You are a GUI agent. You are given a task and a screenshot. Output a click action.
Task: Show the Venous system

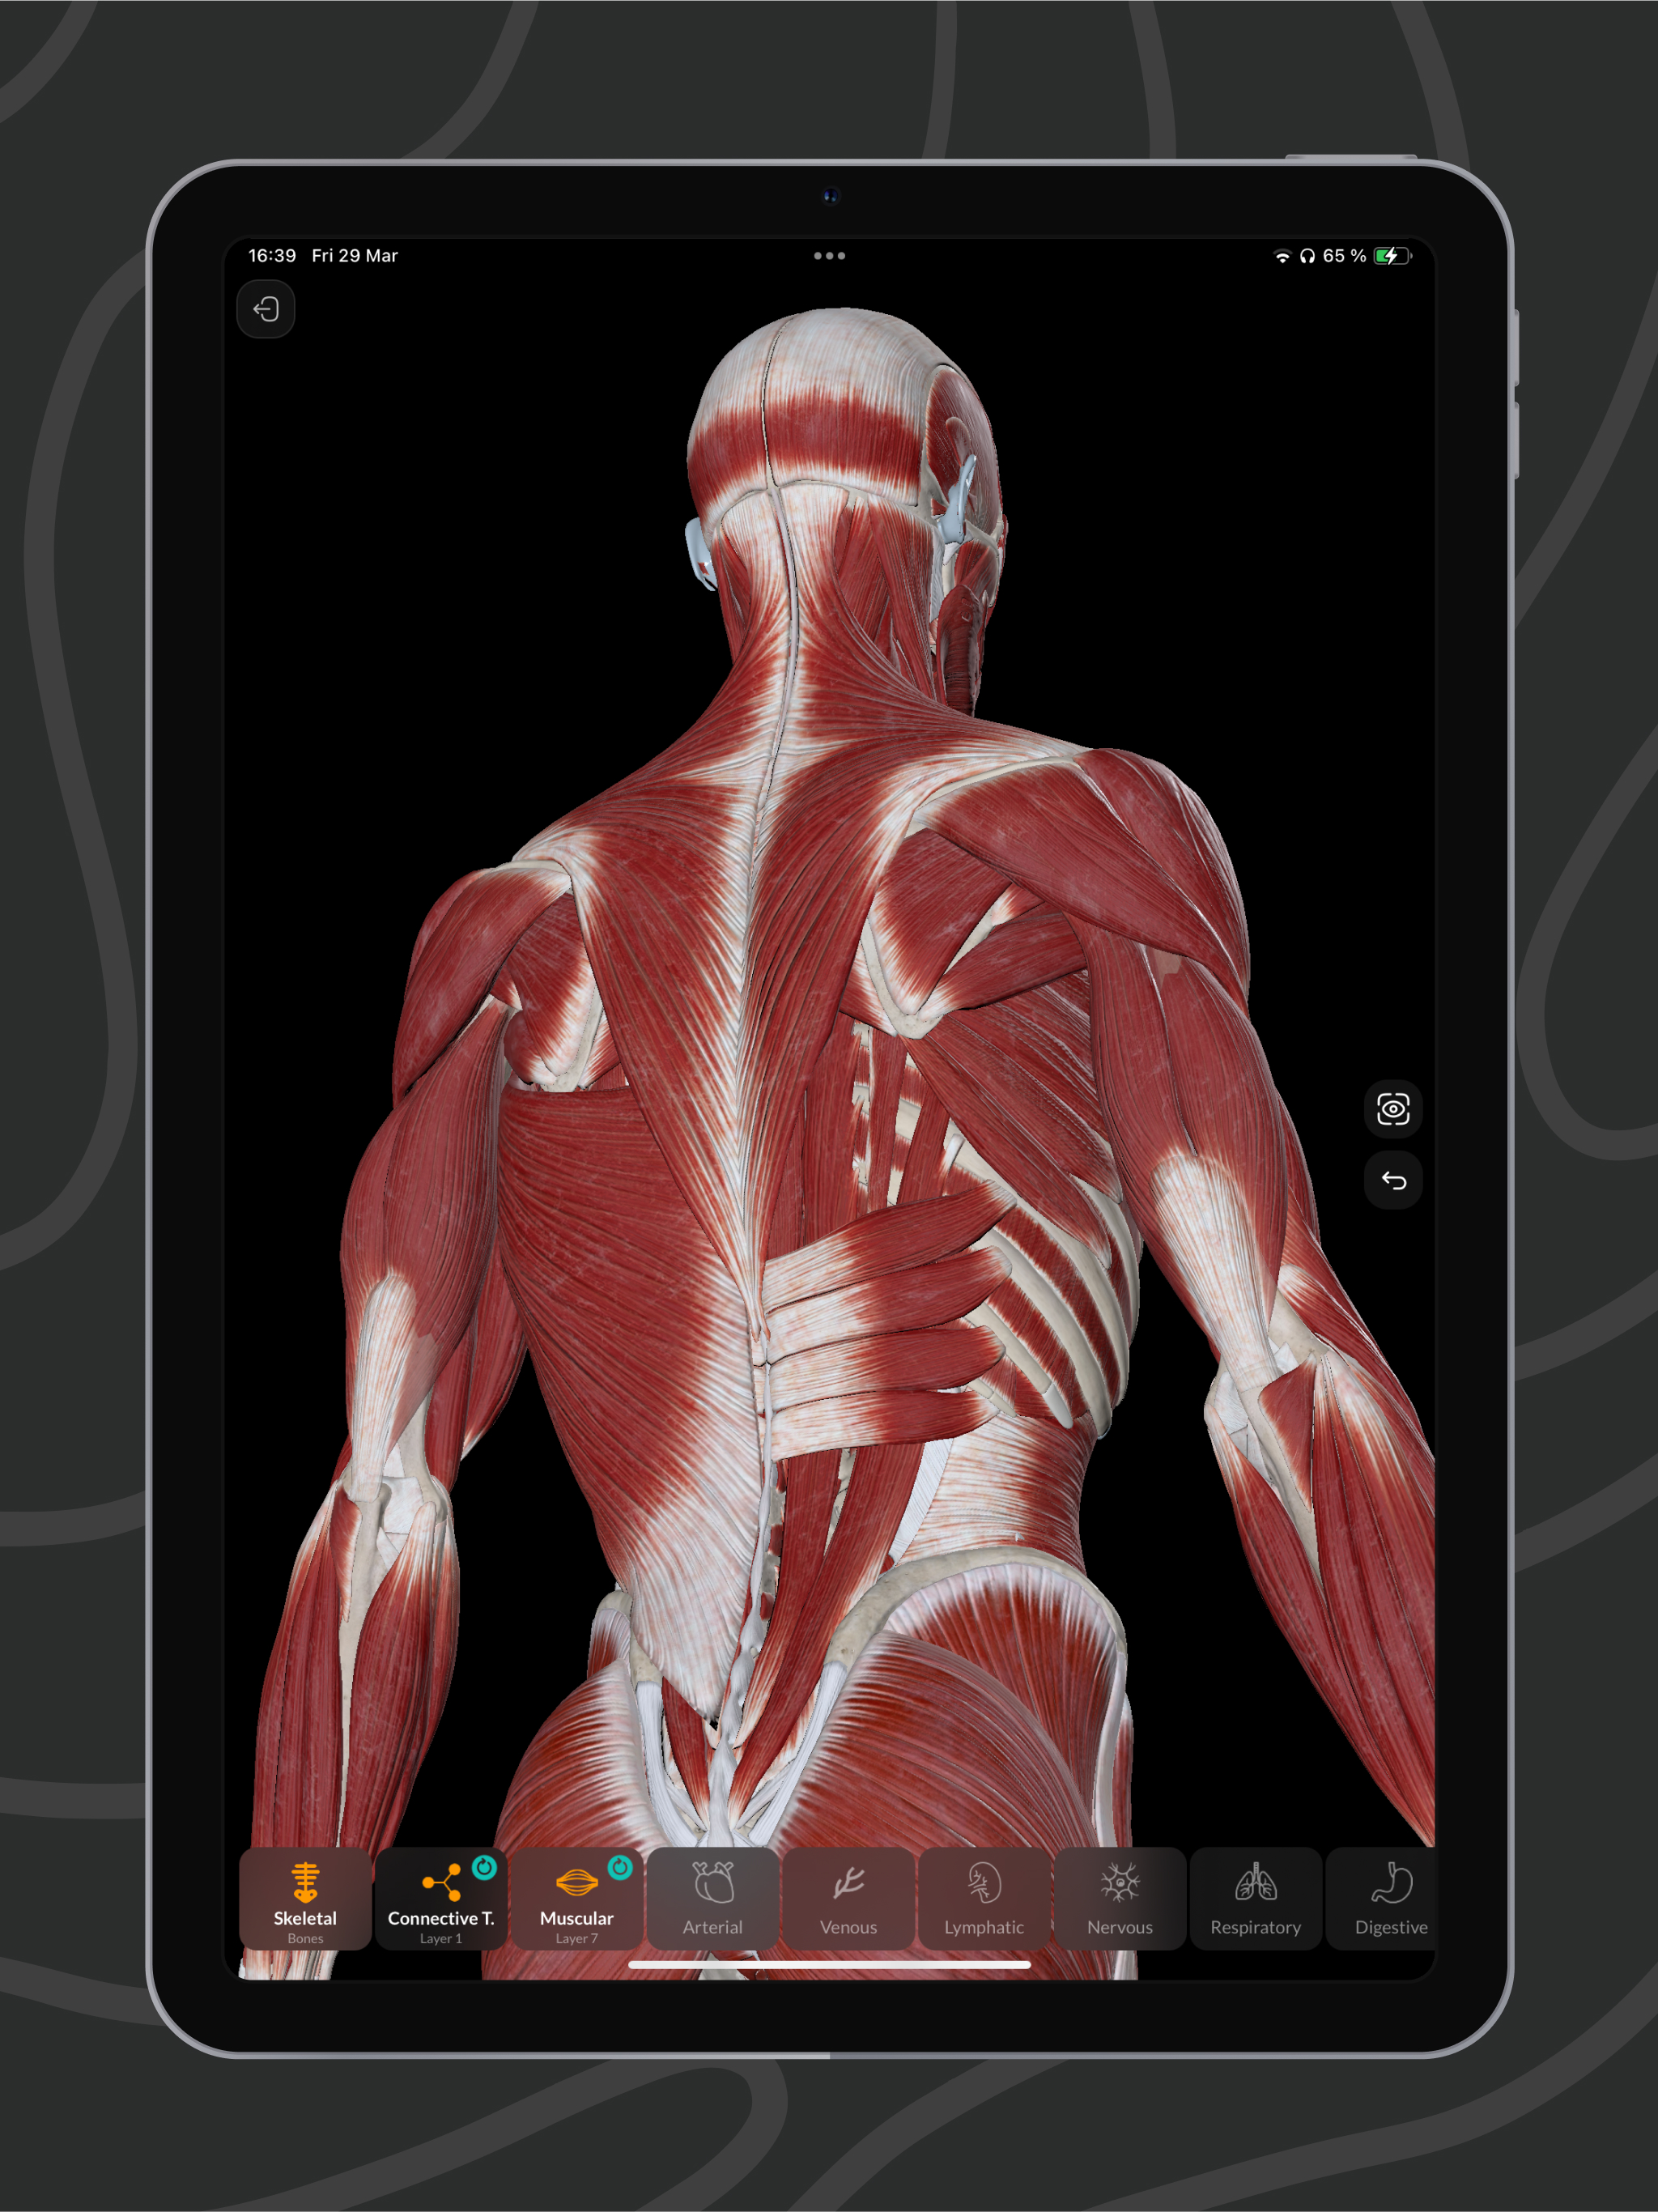(848, 1898)
